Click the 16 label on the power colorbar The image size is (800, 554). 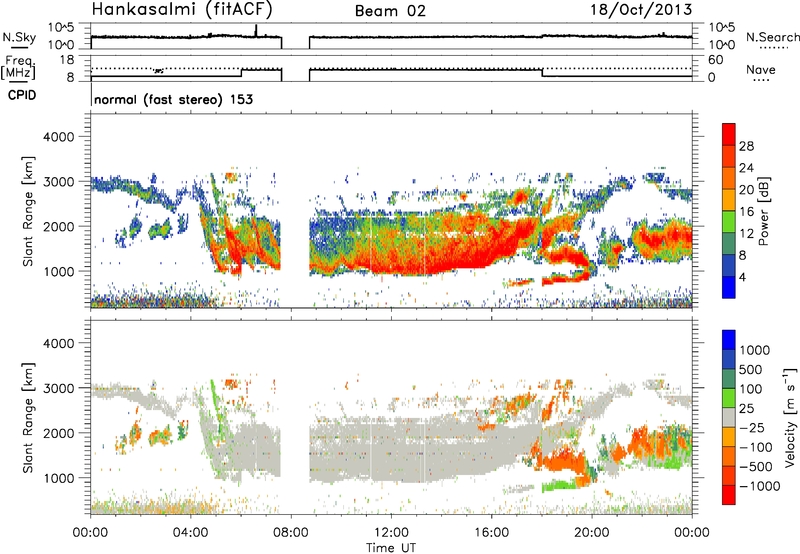(x=746, y=212)
